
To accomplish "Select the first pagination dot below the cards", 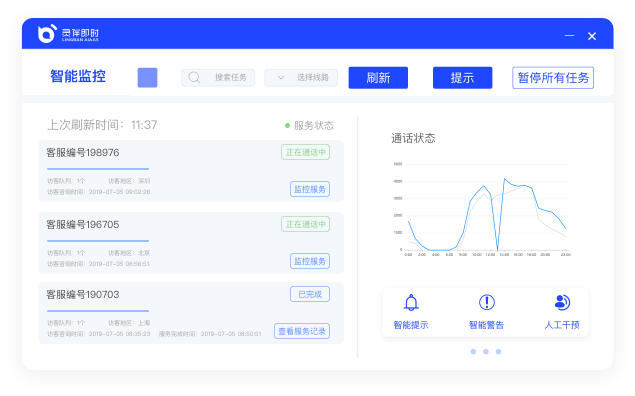I will (x=473, y=351).
